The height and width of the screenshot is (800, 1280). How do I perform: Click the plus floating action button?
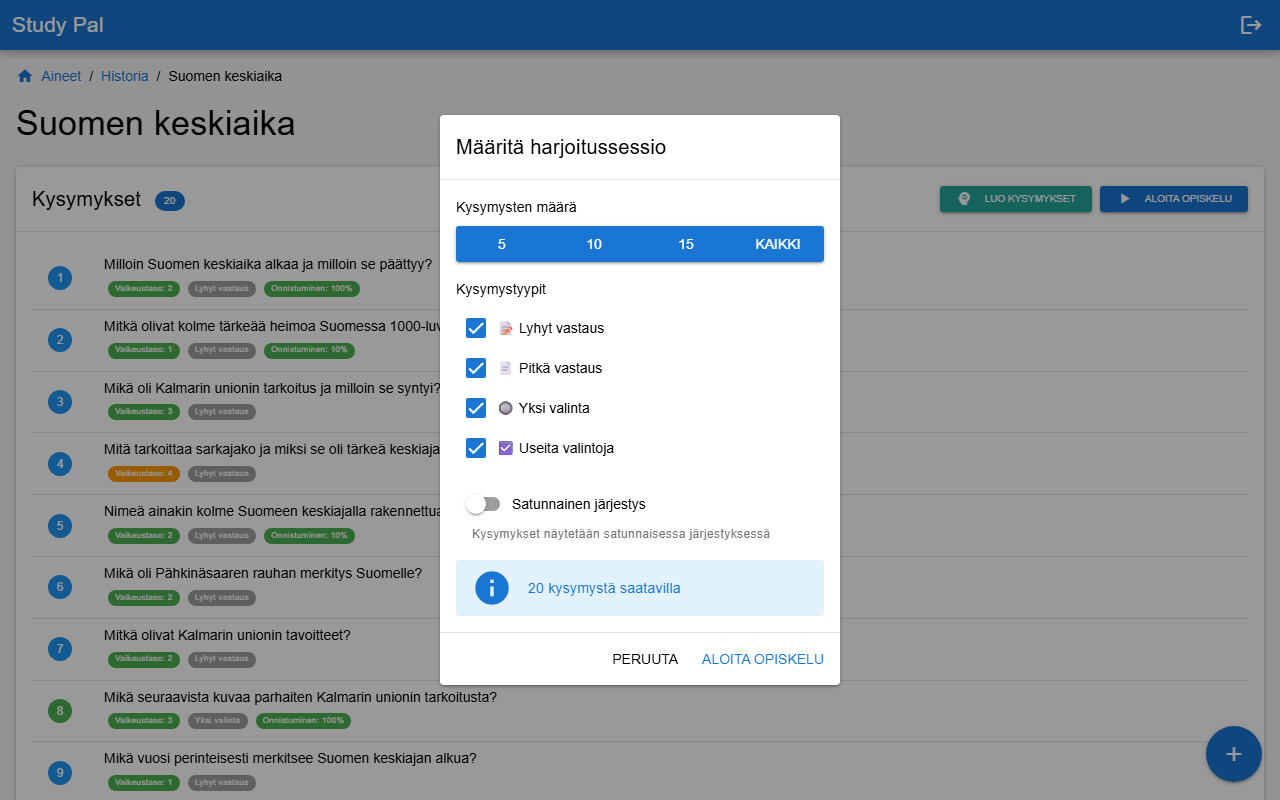tap(1234, 754)
